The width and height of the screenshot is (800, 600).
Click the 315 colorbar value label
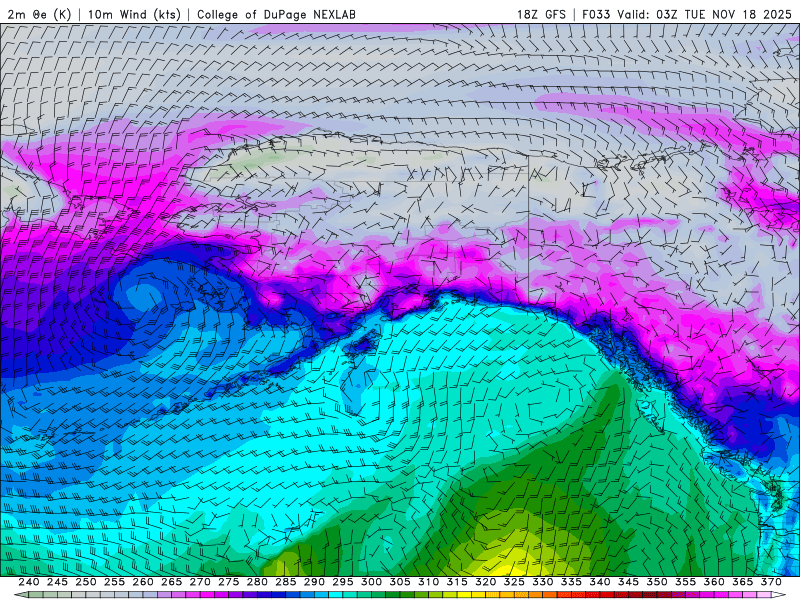click(457, 582)
